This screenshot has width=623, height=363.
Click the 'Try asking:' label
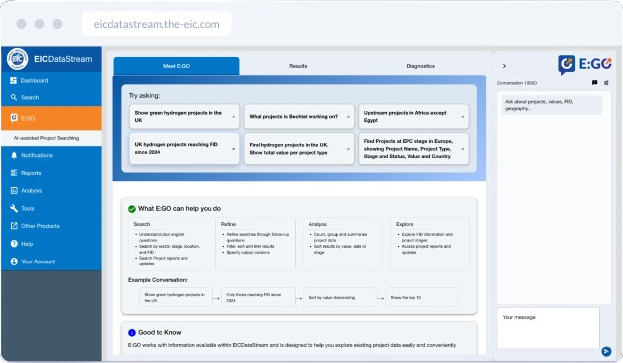tap(144, 96)
